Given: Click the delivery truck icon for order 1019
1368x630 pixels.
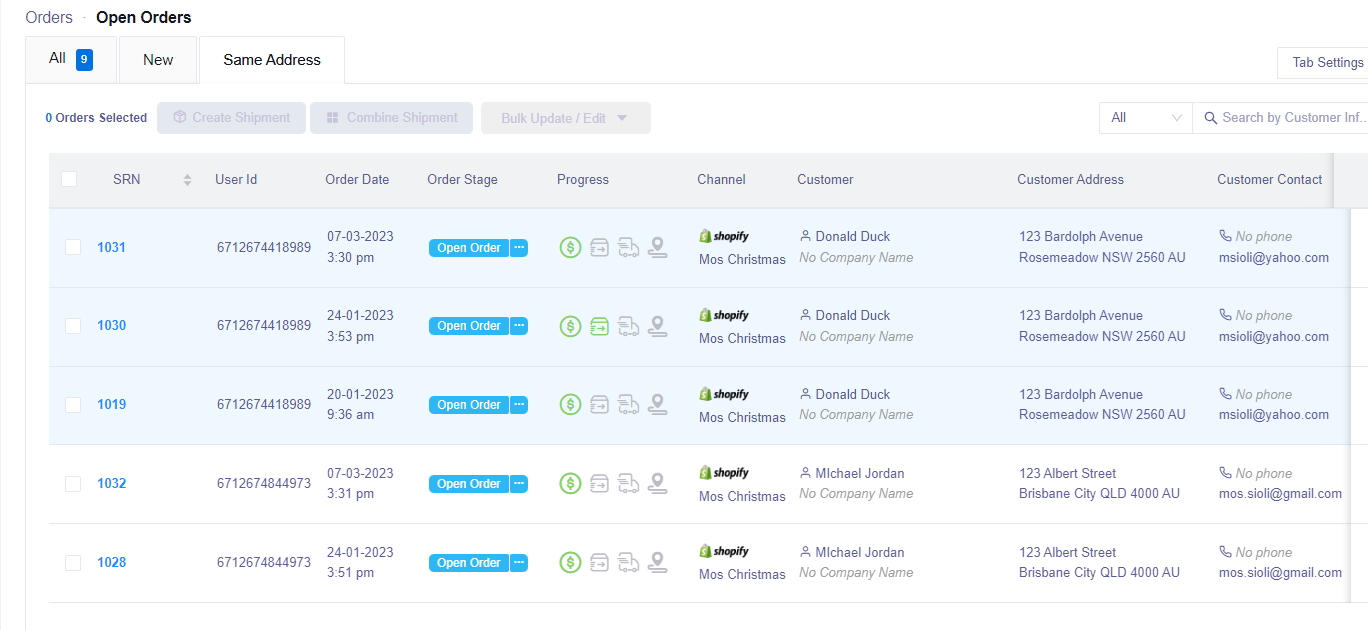Looking at the screenshot, I should [x=628, y=405].
